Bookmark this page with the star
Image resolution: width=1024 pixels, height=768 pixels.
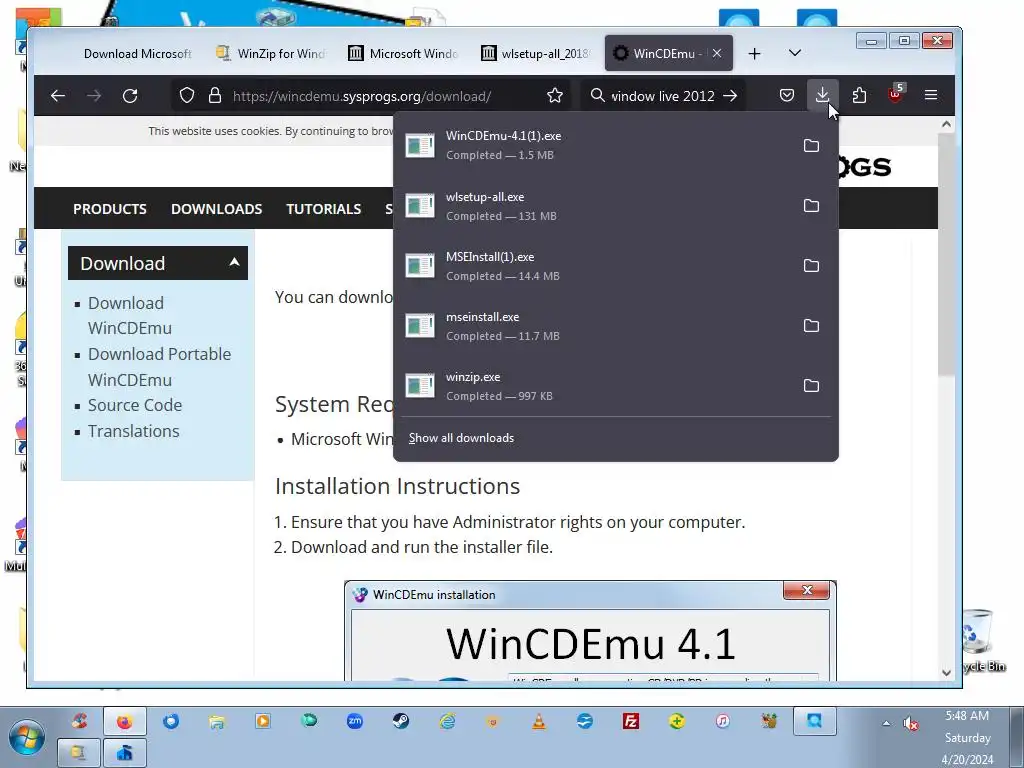[x=555, y=96]
